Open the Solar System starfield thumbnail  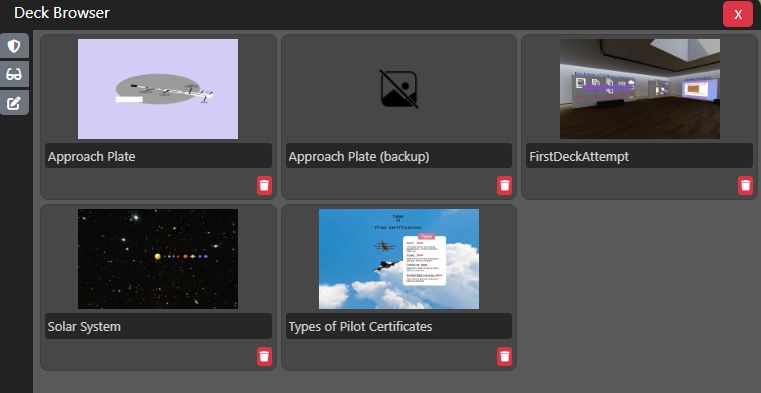(158, 259)
